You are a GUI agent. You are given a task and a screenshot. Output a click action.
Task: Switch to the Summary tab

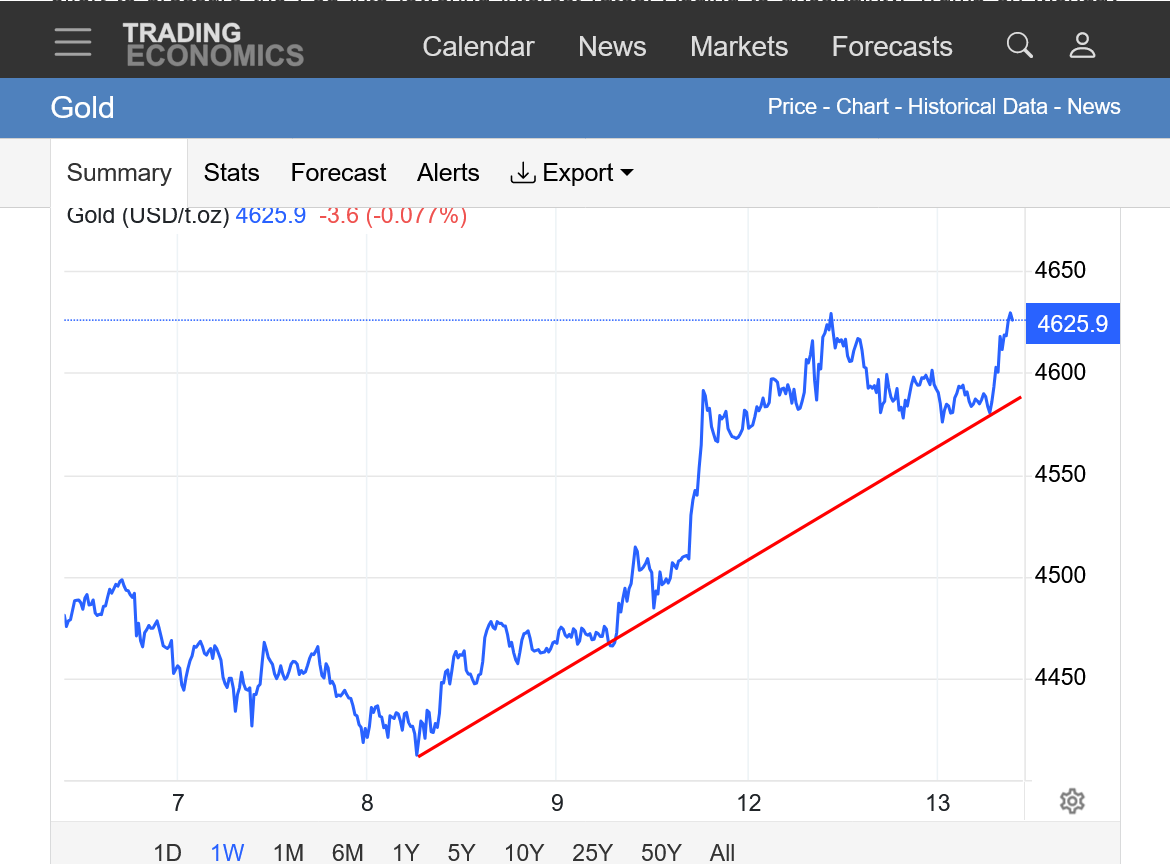(118, 173)
